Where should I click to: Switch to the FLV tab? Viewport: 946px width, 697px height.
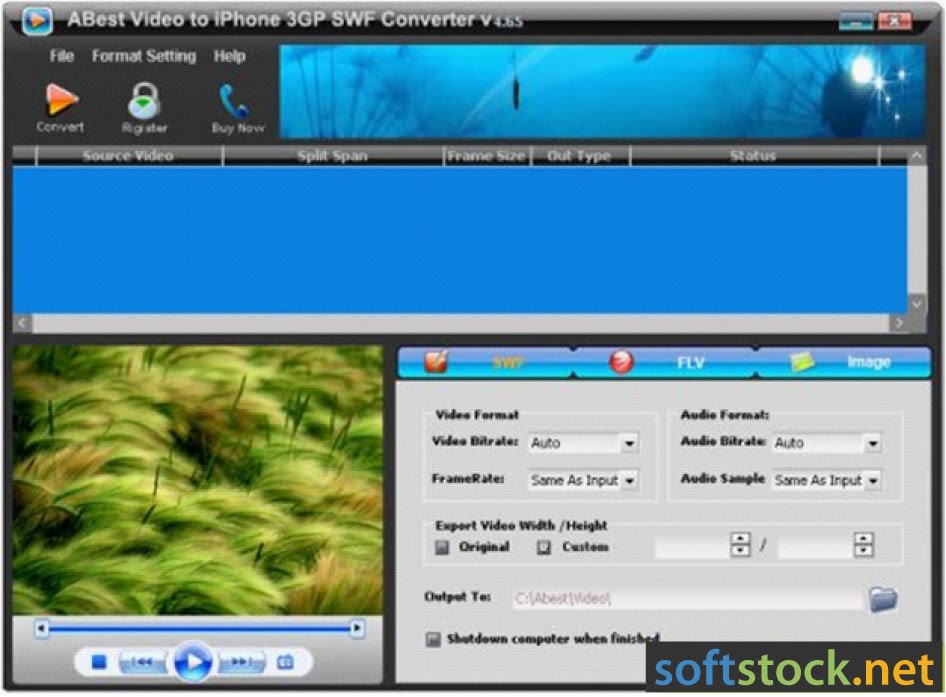point(688,363)
